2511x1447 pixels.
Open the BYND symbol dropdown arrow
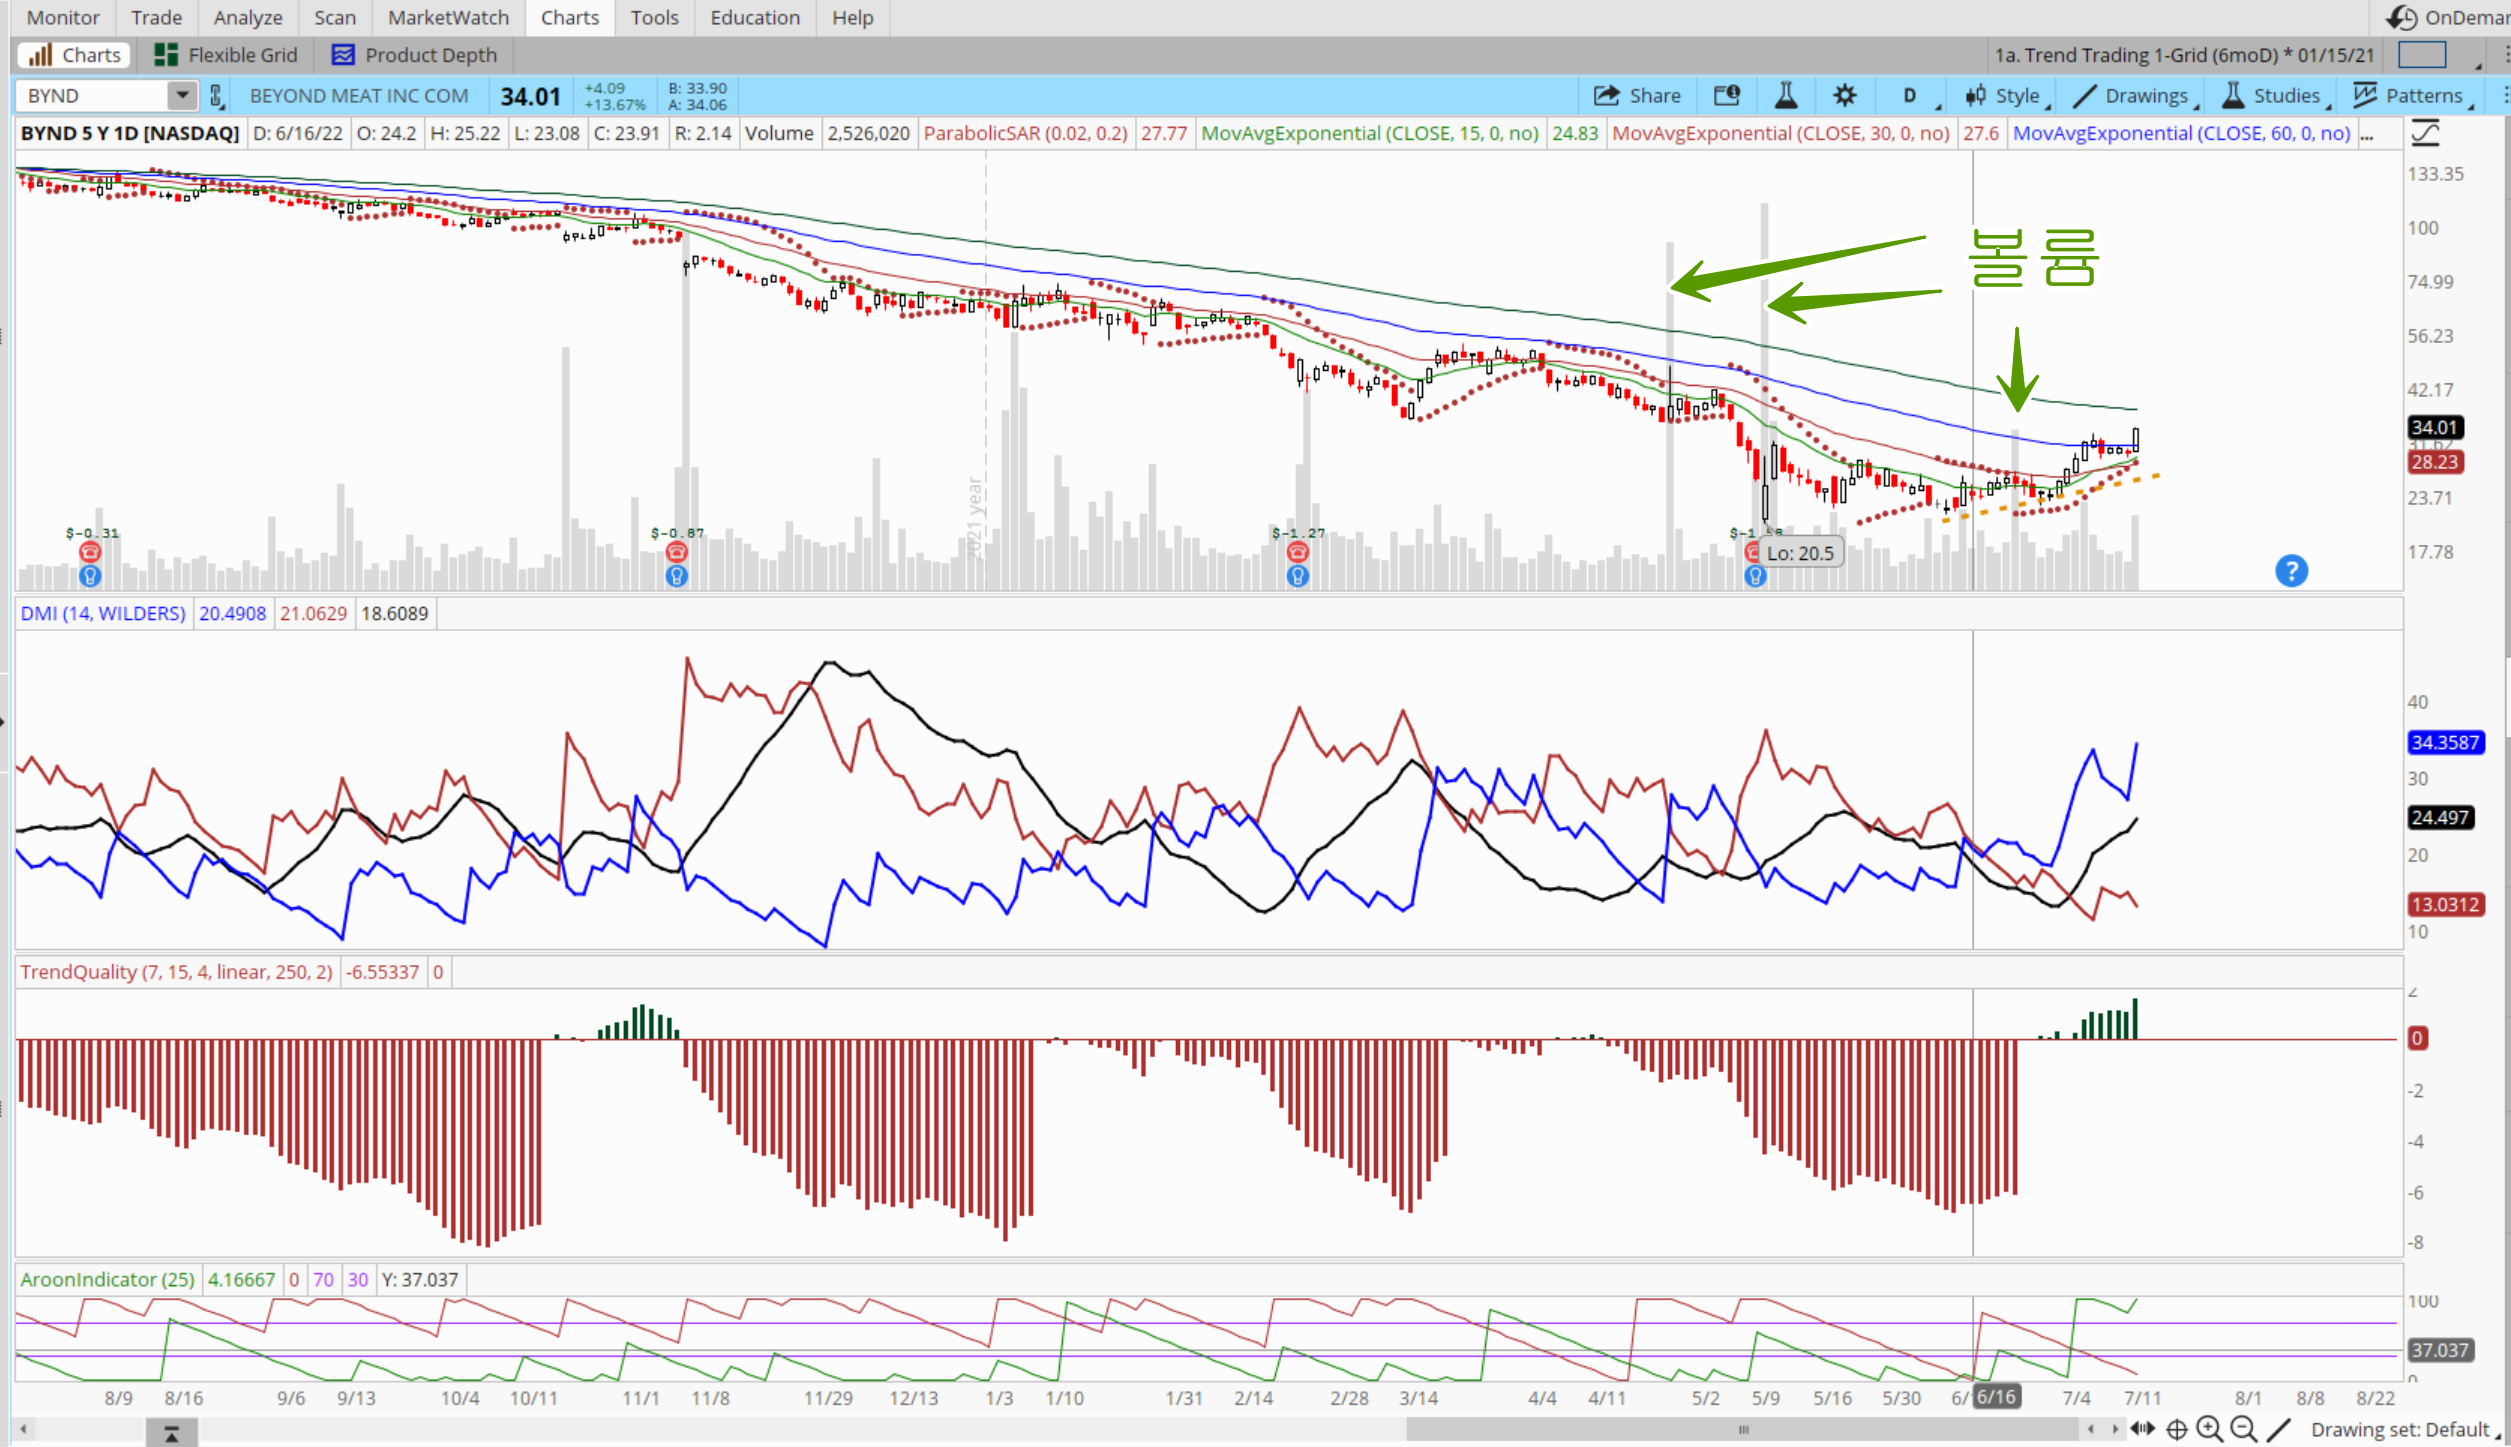182,96
